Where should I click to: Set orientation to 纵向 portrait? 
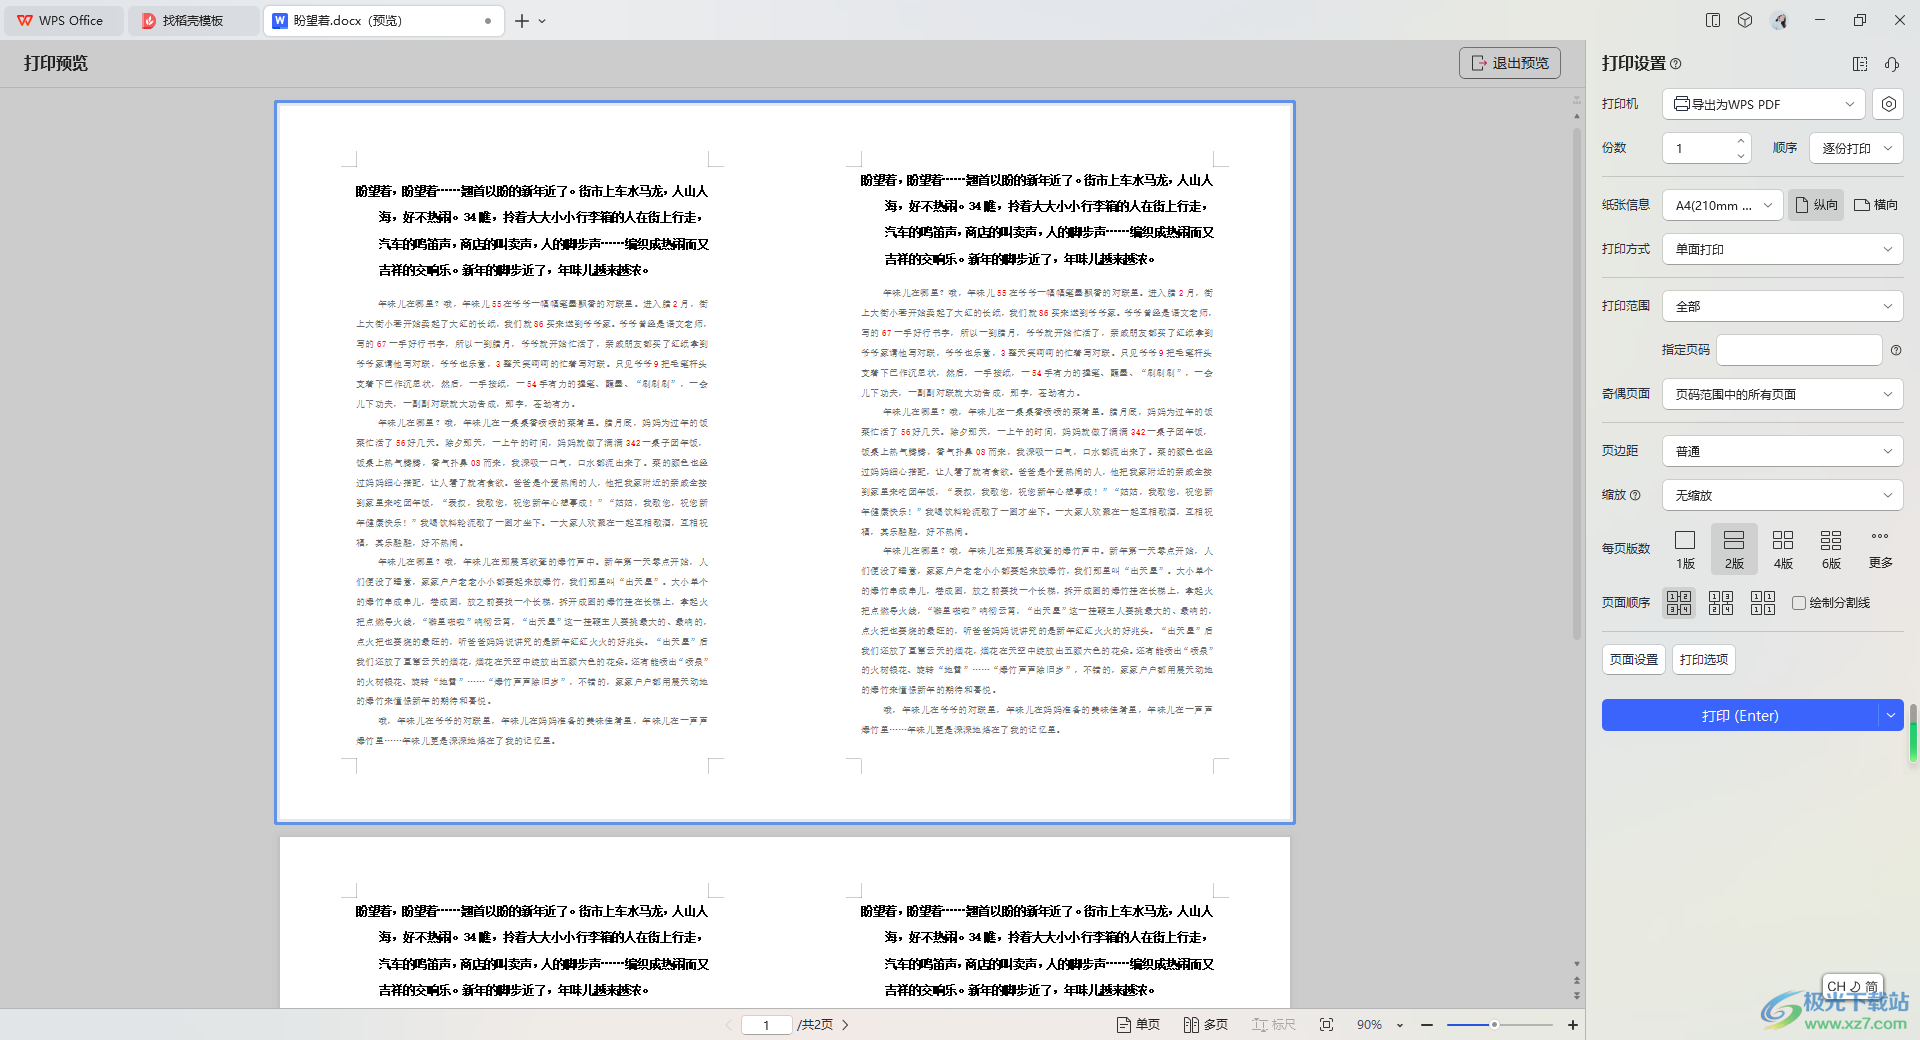1816,205
